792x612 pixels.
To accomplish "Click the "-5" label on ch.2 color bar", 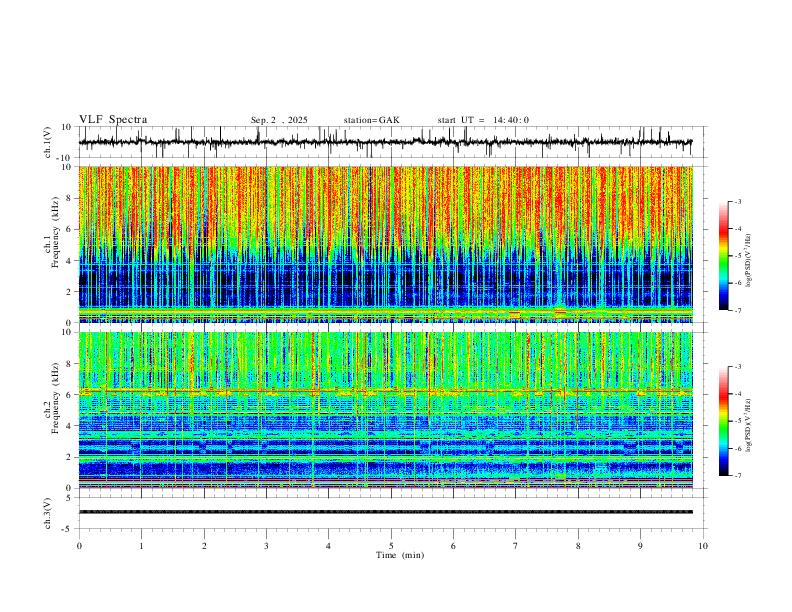I will tap(738, 421).
